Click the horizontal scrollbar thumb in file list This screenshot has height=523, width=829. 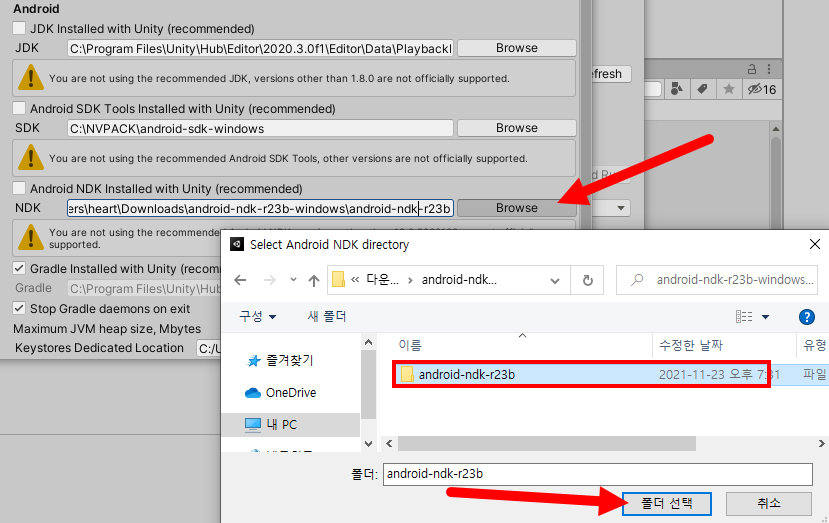(547, 443)
